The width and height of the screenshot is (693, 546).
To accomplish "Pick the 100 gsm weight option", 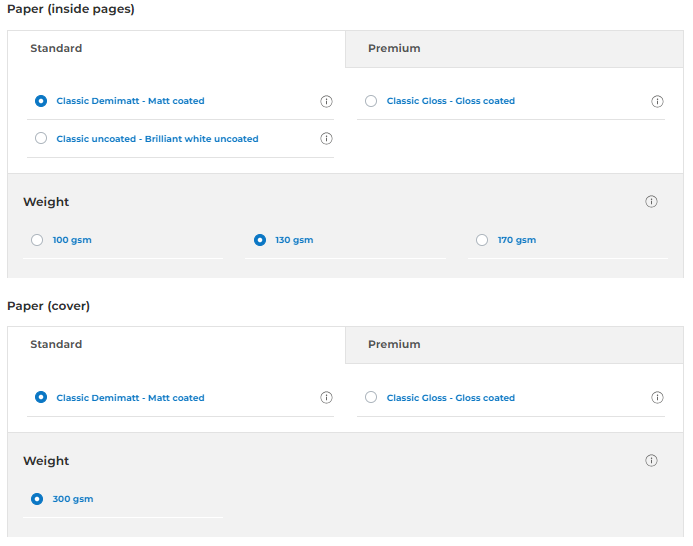I will tap(37, 240).
